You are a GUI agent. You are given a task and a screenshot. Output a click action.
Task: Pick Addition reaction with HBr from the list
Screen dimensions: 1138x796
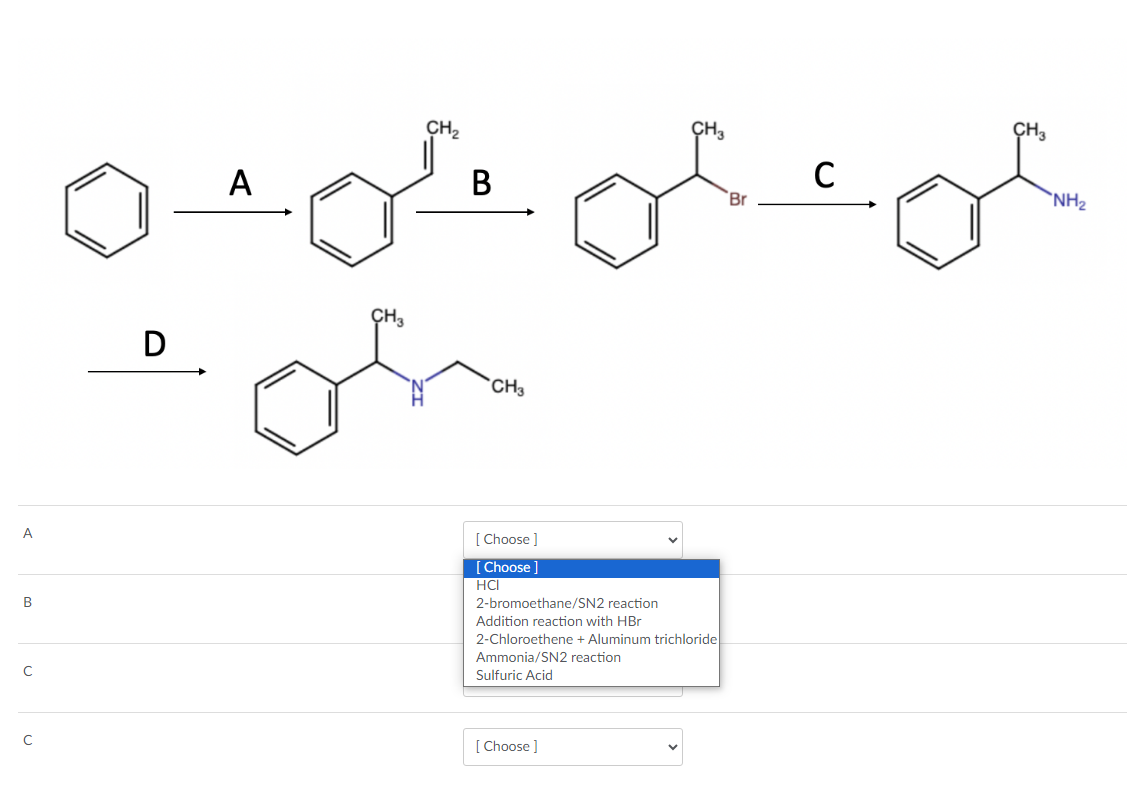(557, 621)
